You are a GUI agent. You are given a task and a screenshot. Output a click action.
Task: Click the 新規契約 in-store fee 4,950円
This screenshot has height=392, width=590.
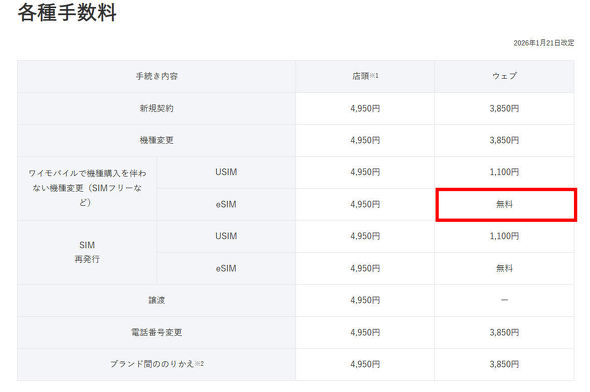[365, 108]
